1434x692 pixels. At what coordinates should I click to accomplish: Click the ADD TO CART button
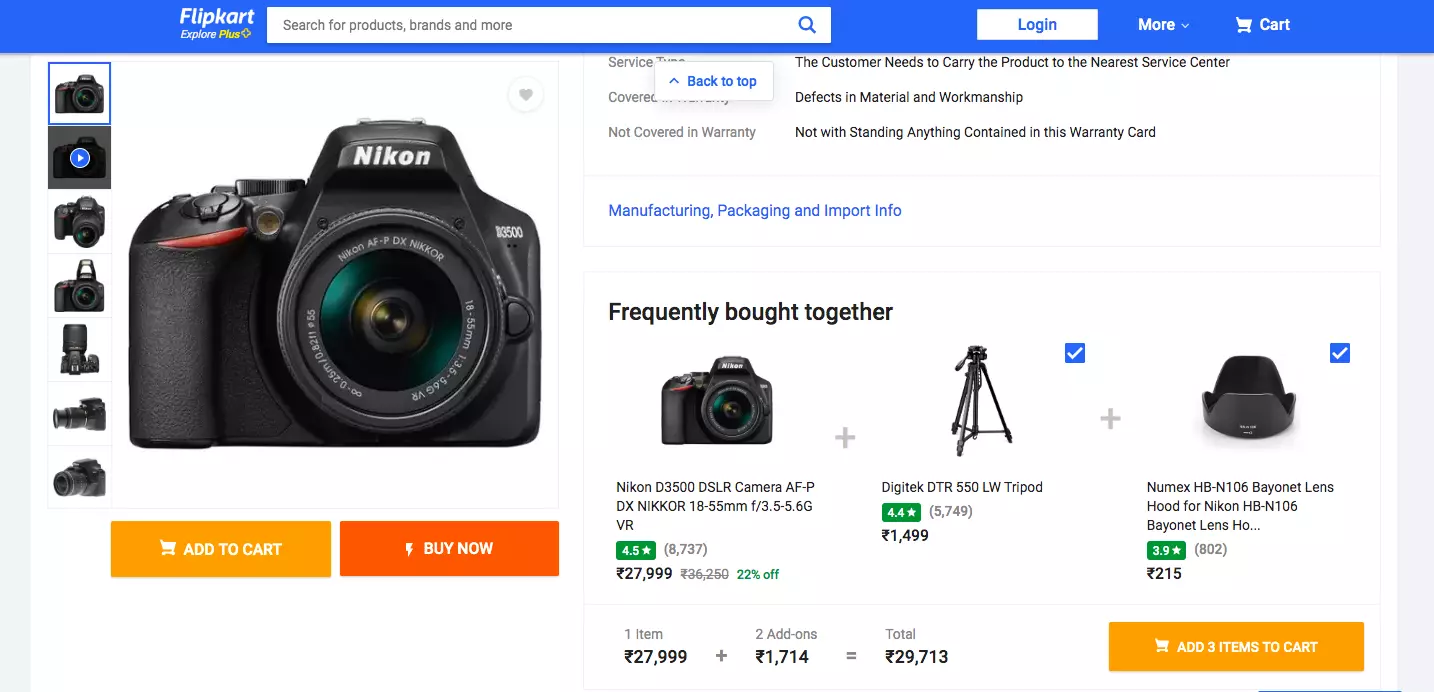click(221, 549)
